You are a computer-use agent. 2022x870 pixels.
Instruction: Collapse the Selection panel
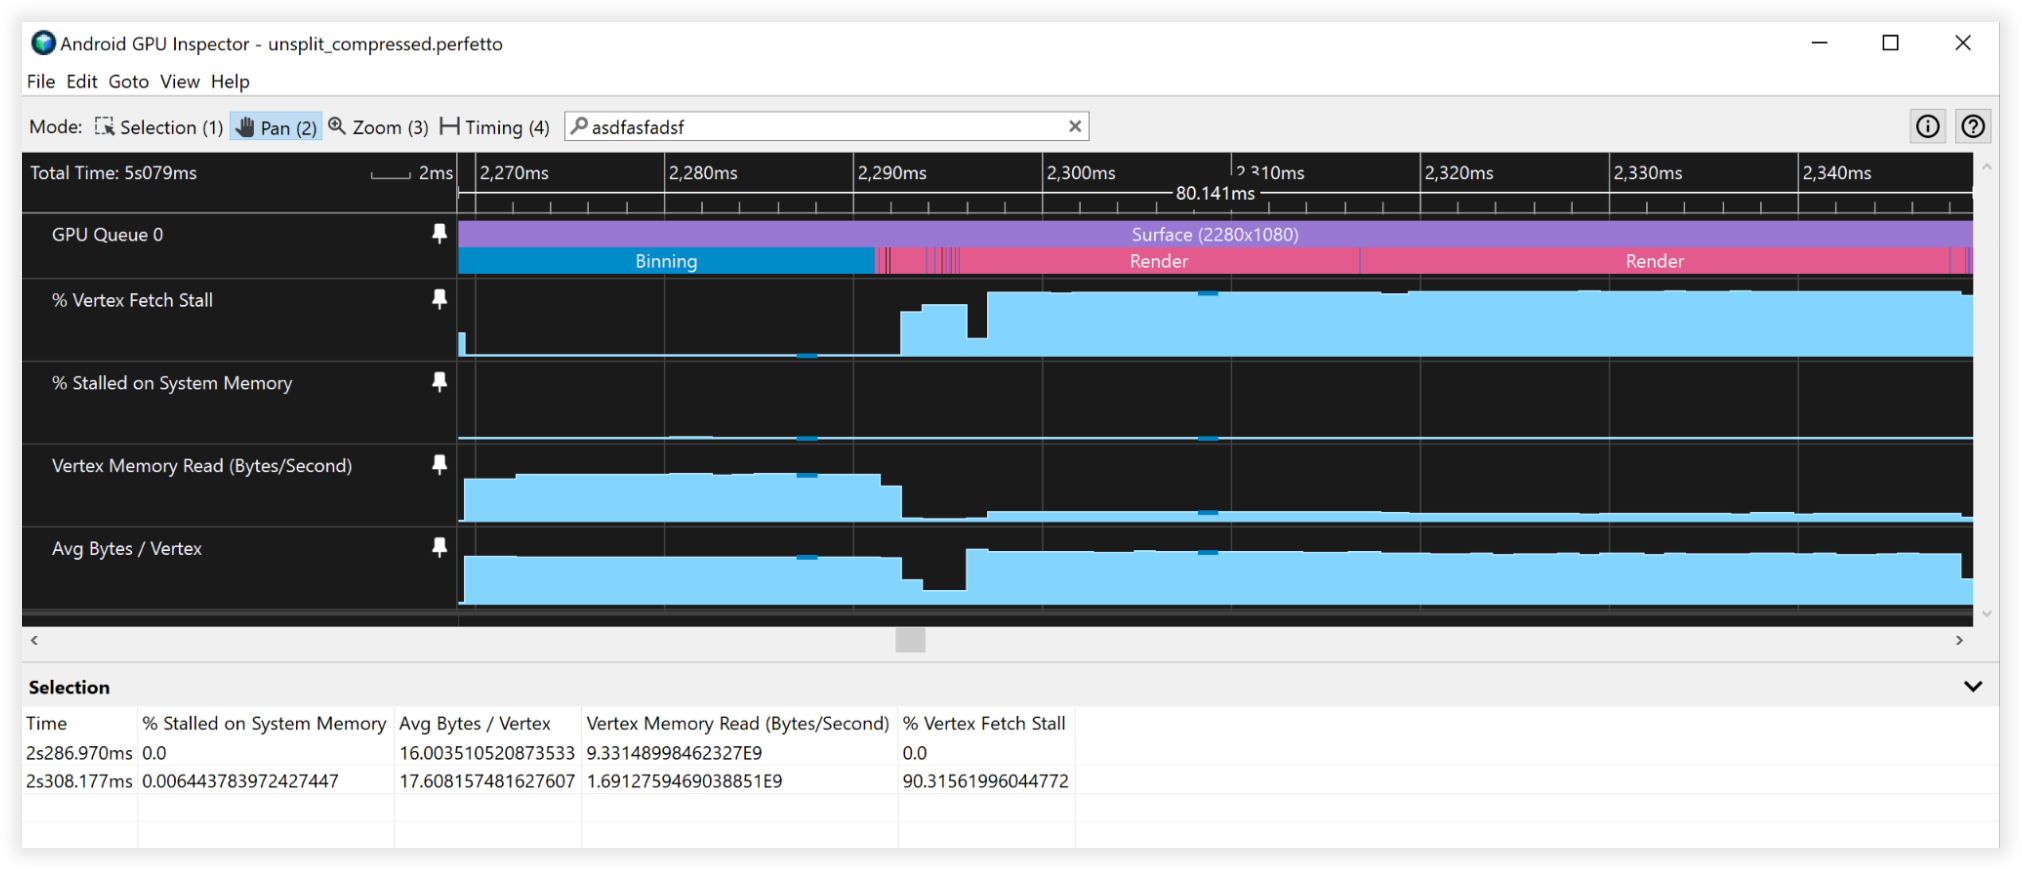tap(1972, 687)
